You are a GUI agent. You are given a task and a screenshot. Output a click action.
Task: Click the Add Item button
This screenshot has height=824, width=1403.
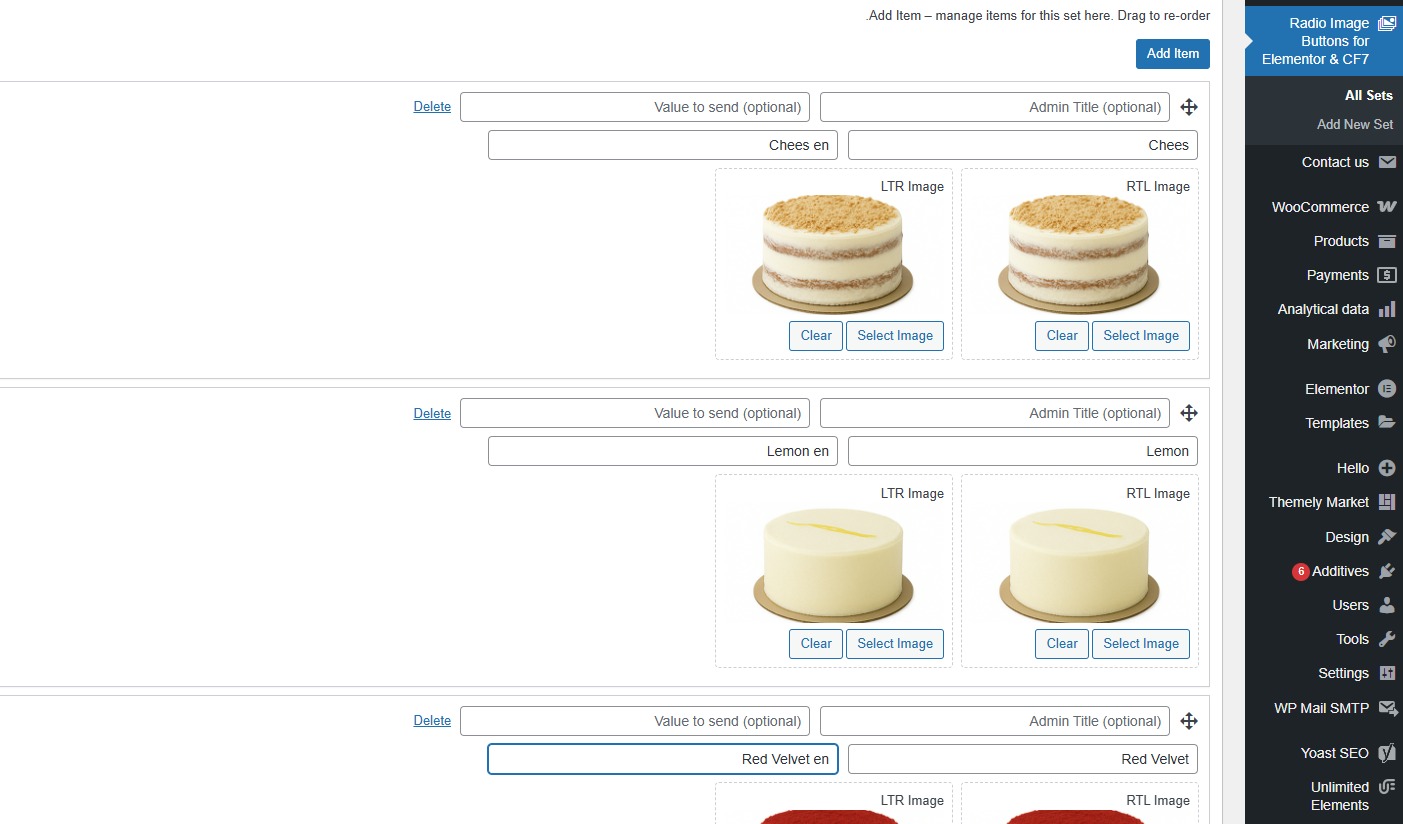pos(1172,54)
